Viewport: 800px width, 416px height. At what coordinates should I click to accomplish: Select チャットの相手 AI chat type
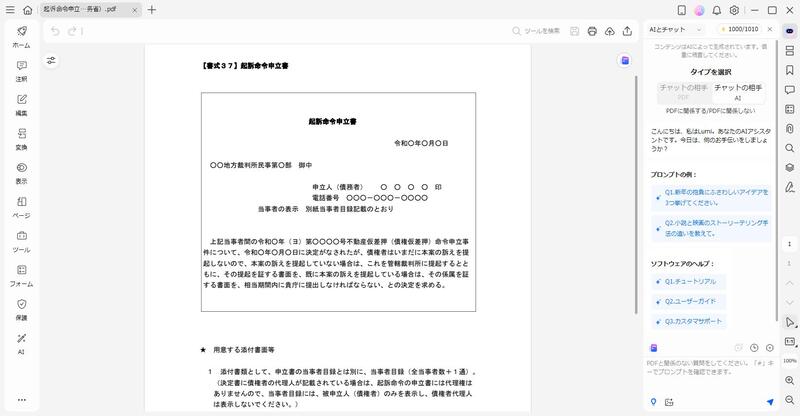pyautogui.click(x=738, y=92)
